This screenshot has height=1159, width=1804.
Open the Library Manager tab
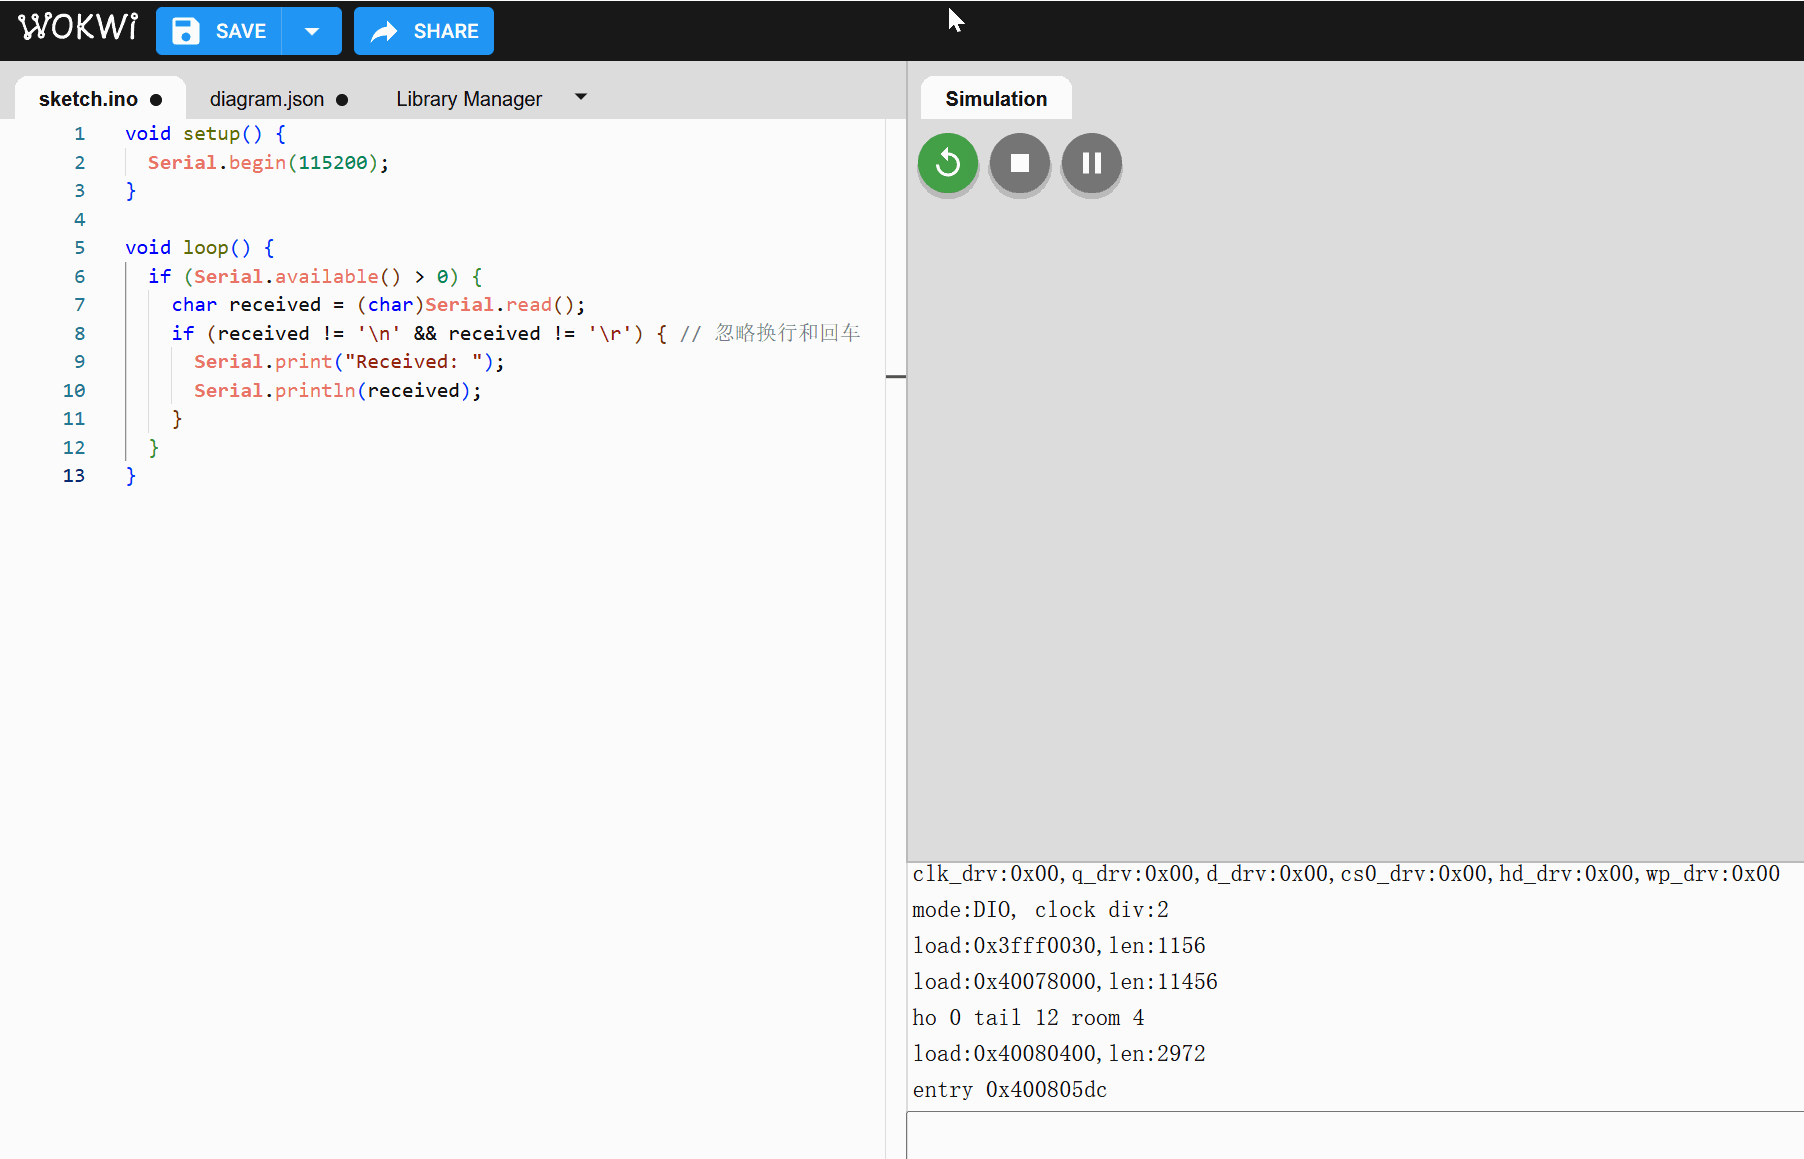(469, 99)
